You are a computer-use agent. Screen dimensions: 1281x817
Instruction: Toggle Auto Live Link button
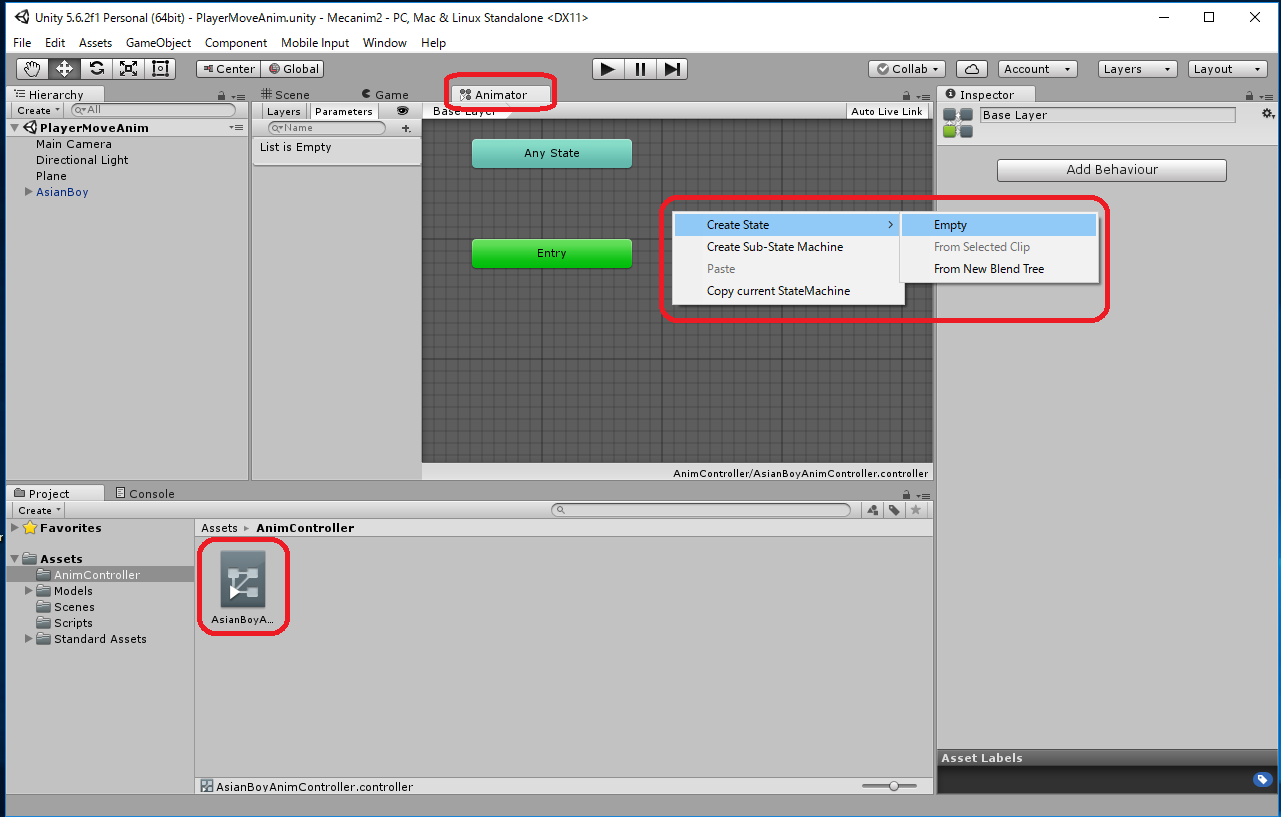click(887, 111)
